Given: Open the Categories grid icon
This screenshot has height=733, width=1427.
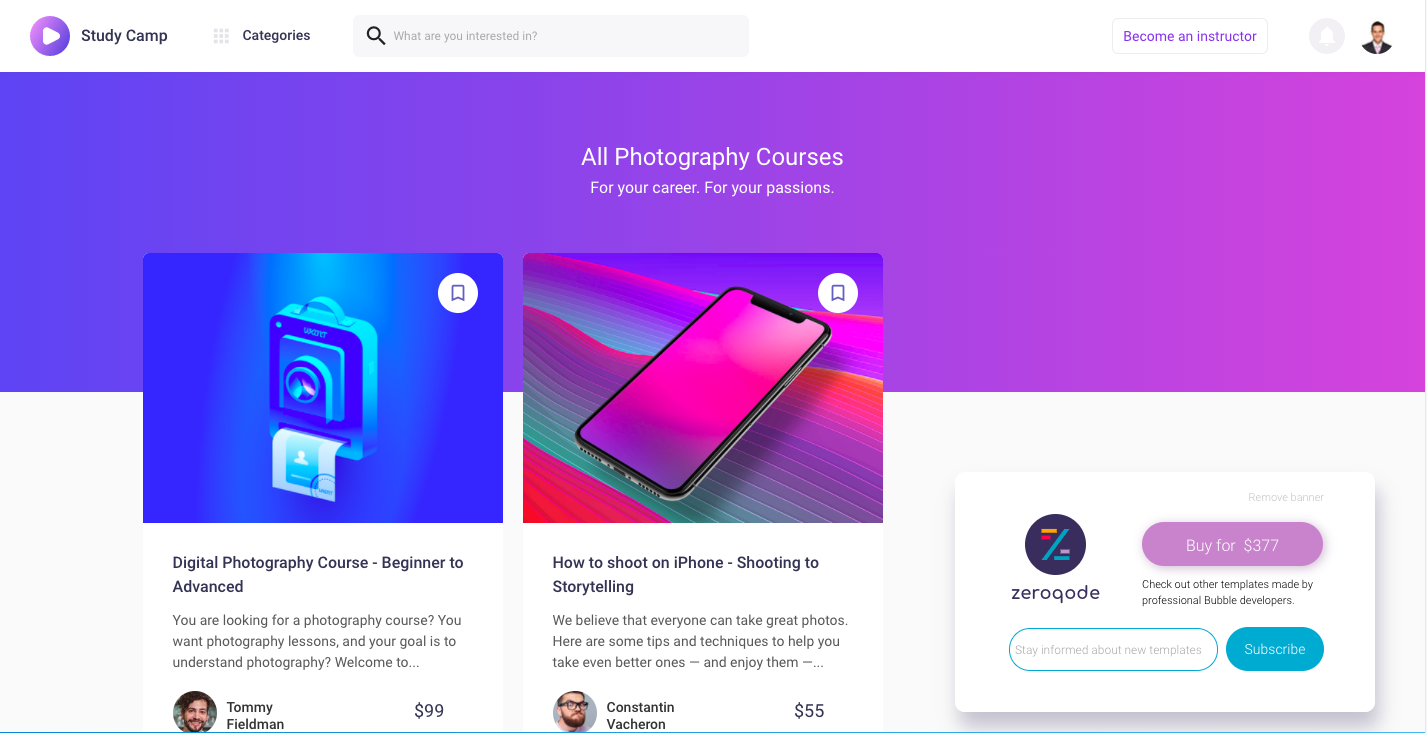Looking at the screenshot, I should coord(221,36).
